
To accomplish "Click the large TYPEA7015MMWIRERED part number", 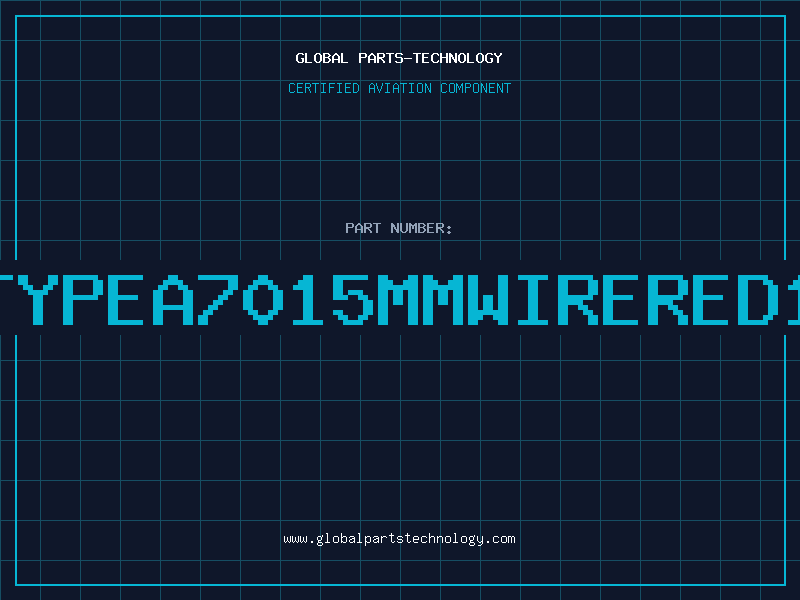I will [400, 299].
